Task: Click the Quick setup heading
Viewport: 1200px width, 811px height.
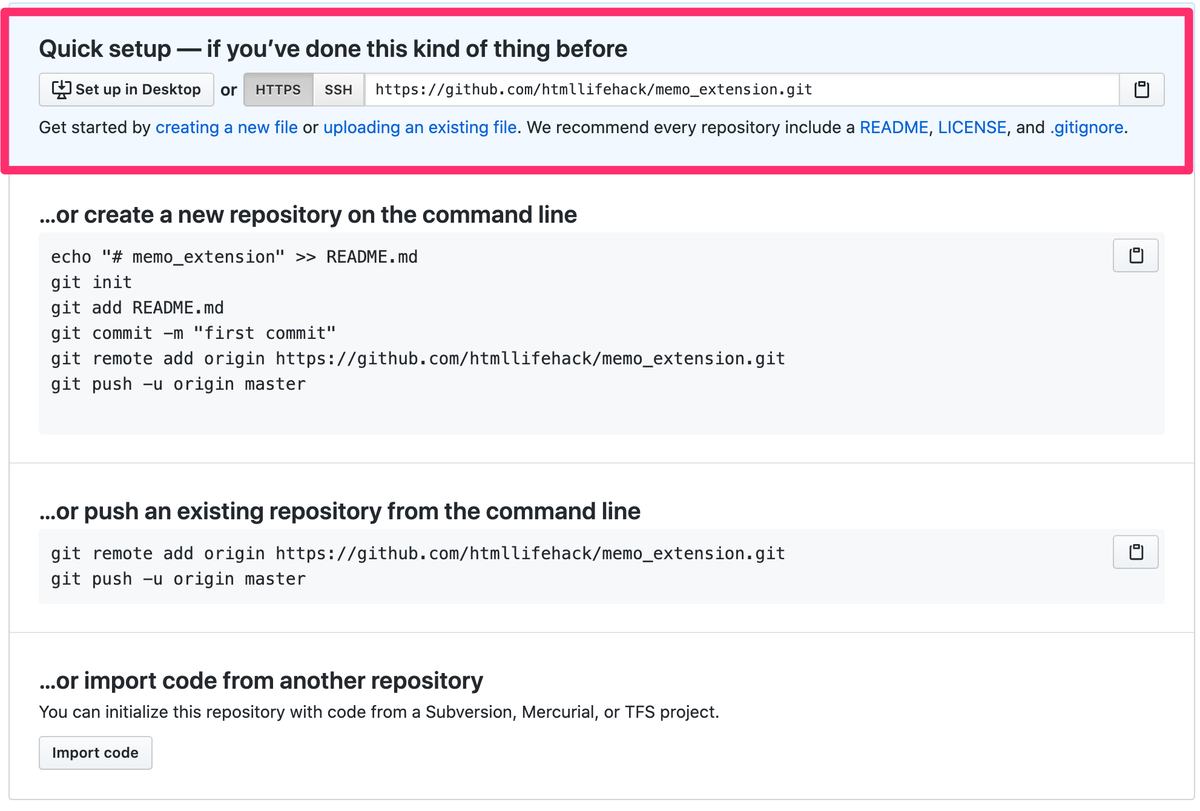Action: tap(333, 49)
